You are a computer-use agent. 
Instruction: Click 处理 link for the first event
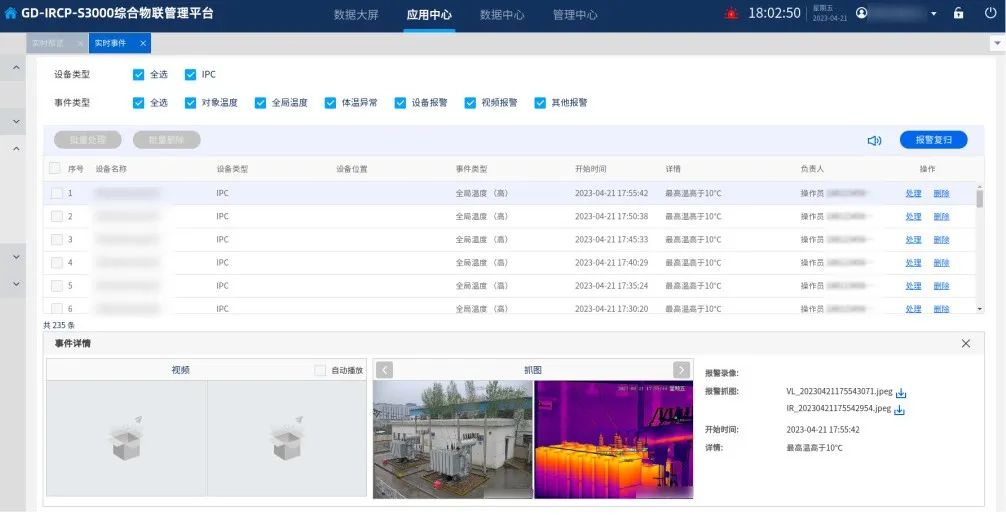913,193
